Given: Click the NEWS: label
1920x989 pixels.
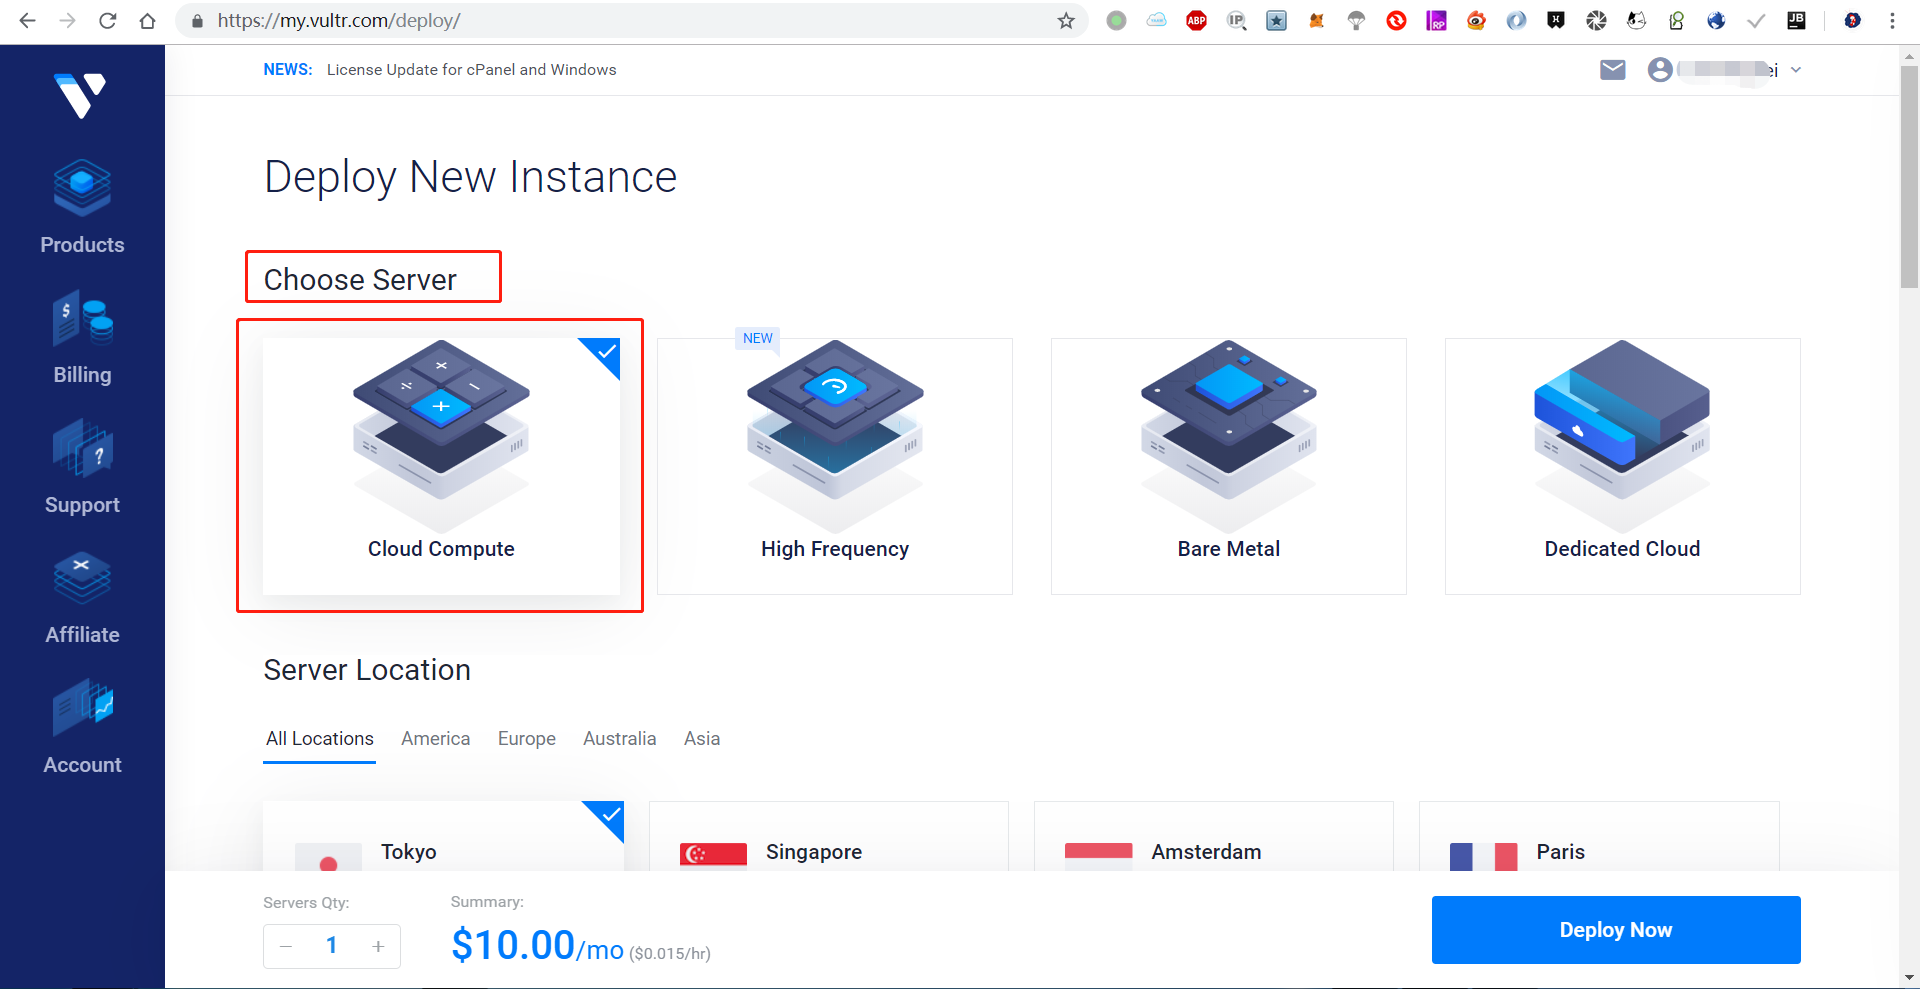Looking at the screenshot, I should click(x=288, y=70).
